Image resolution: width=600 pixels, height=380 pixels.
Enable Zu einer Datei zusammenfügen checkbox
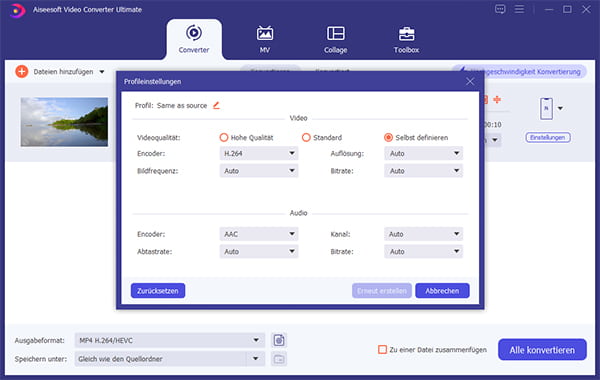click(x=382, y=349)
